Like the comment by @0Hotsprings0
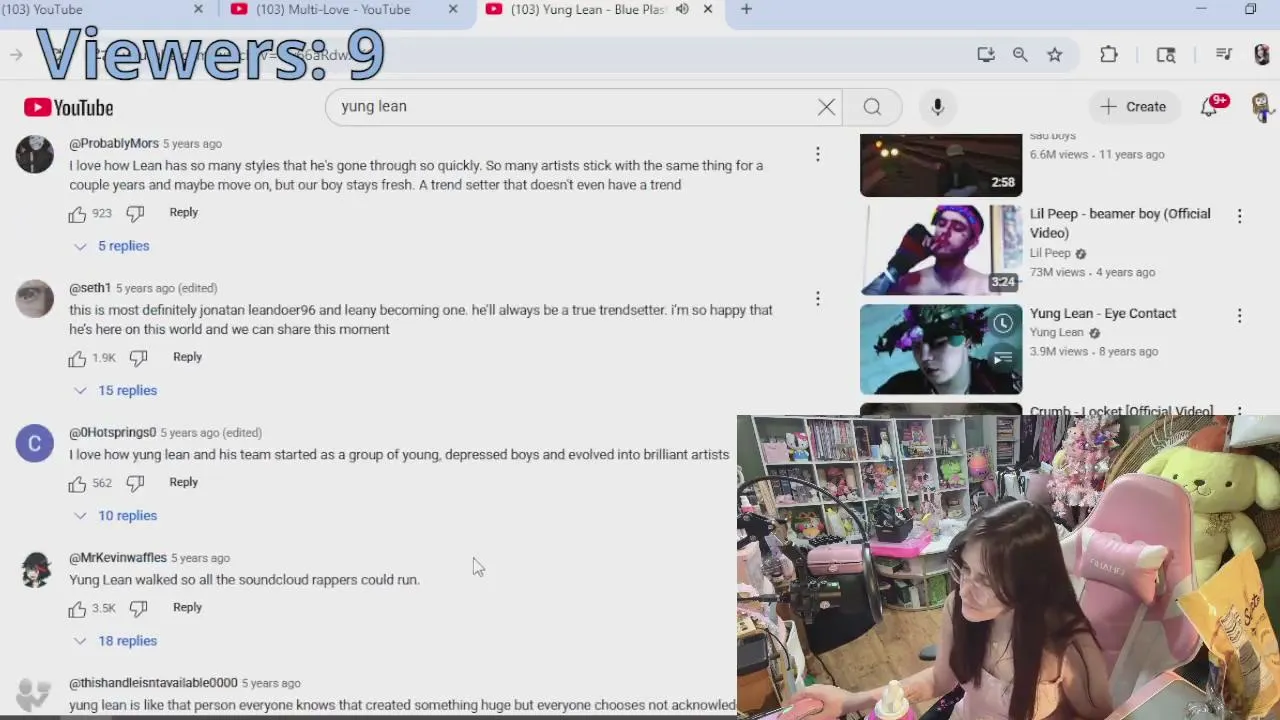 [x=78, y=484]
